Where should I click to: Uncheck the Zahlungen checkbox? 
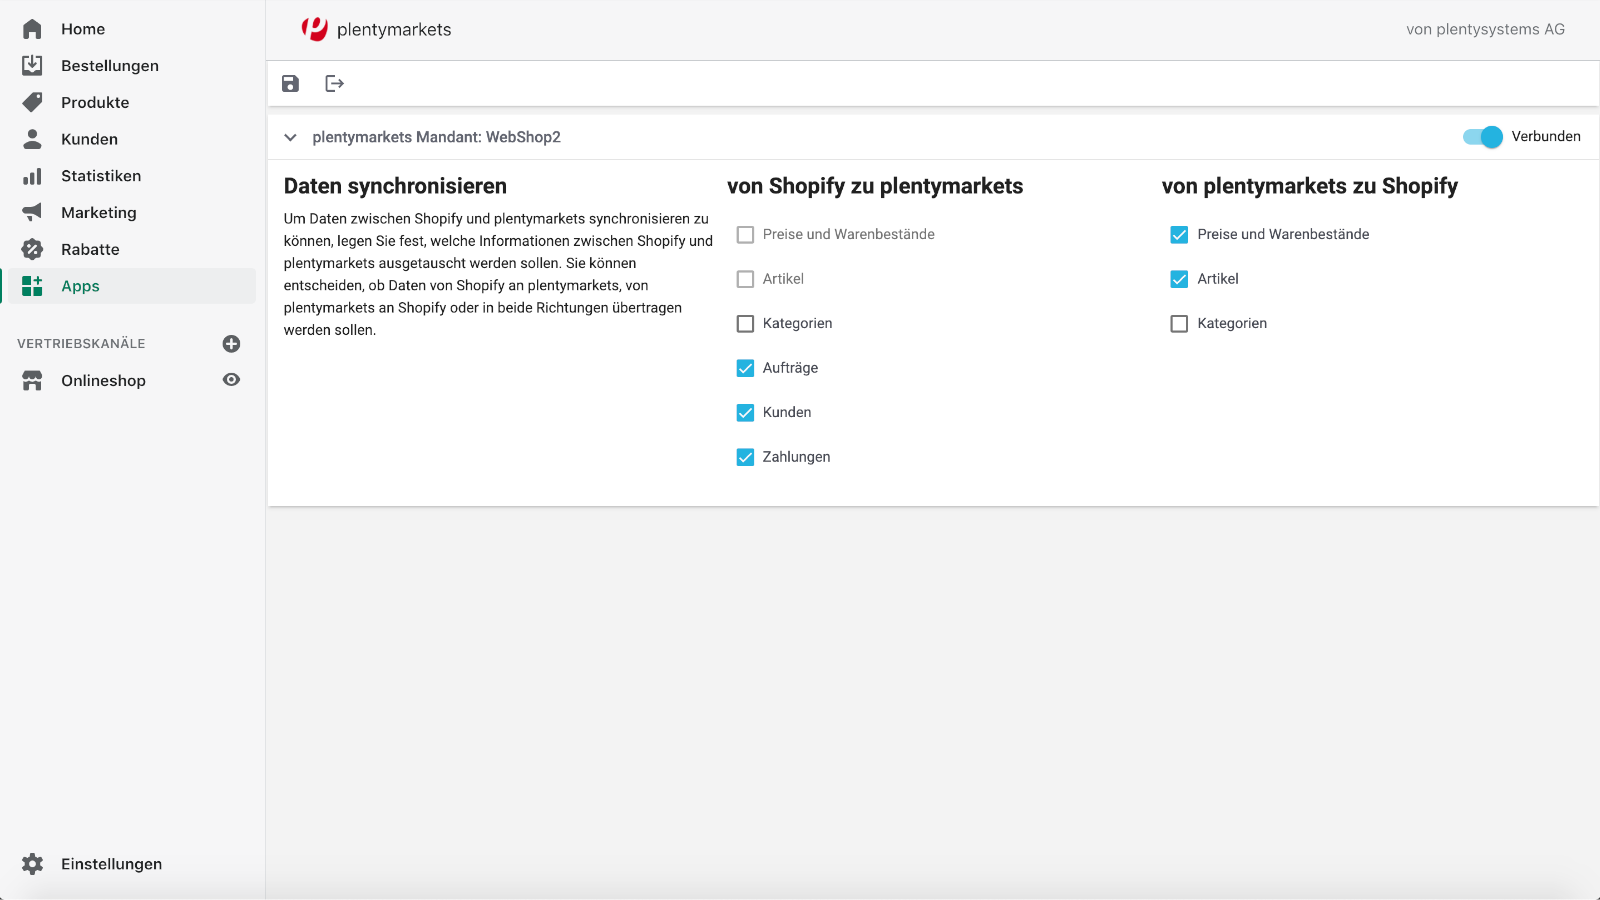(x=745, y=457)
